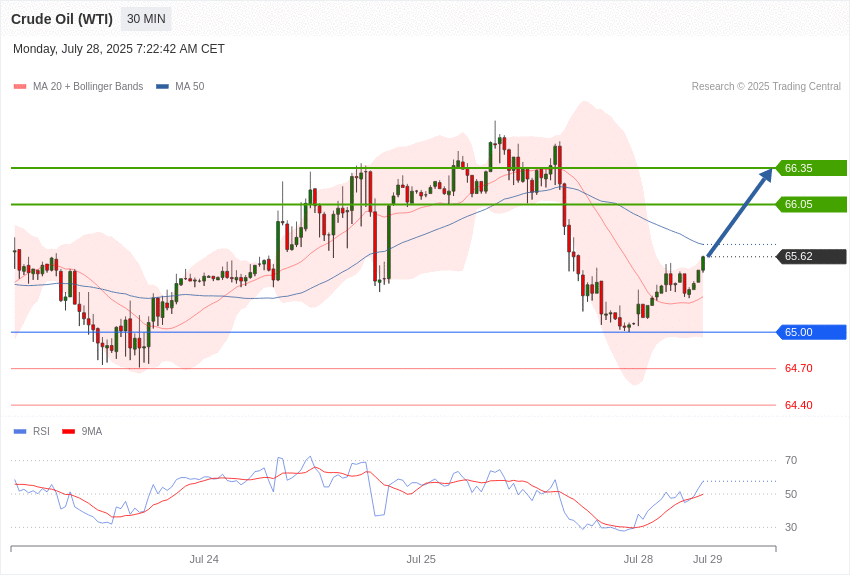
Task: Click the 65.00 pivot price tag
Action: 812,332
